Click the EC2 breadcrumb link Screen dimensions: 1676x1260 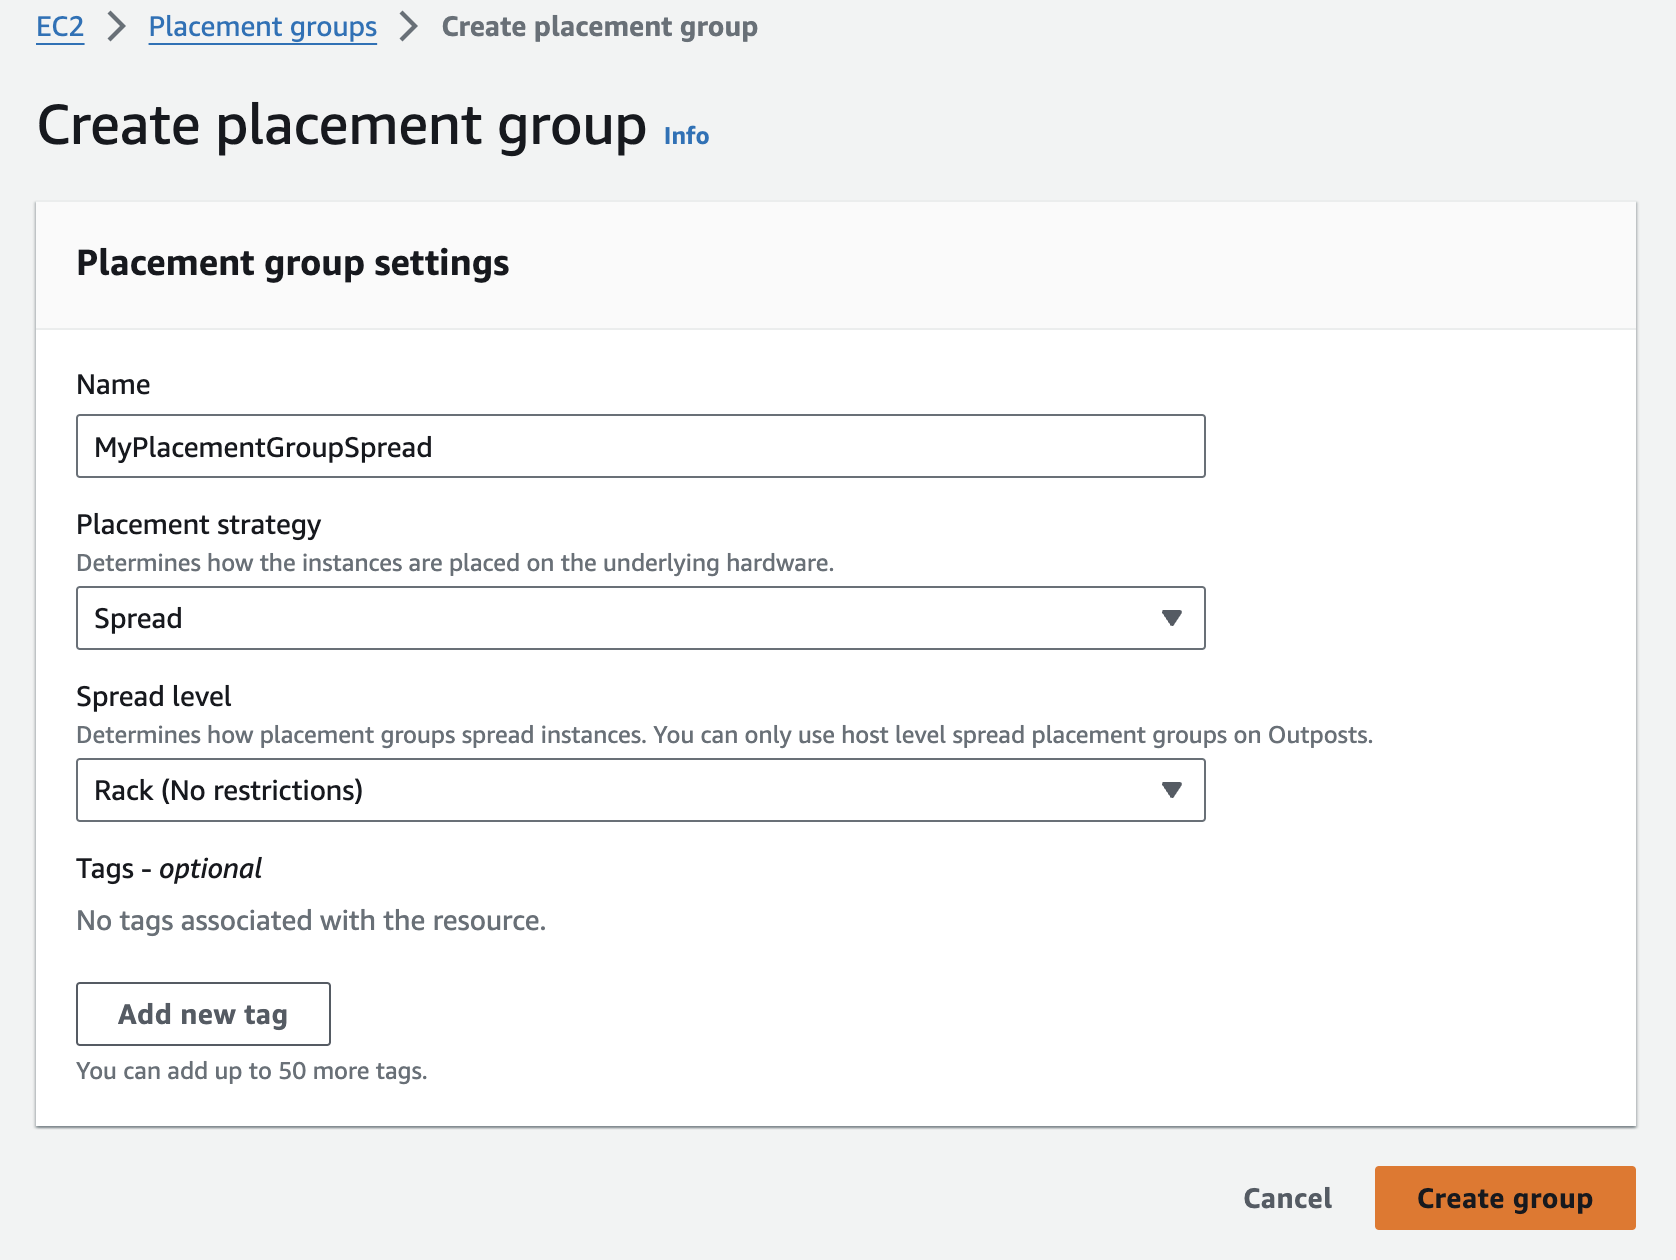click(60, 27)
